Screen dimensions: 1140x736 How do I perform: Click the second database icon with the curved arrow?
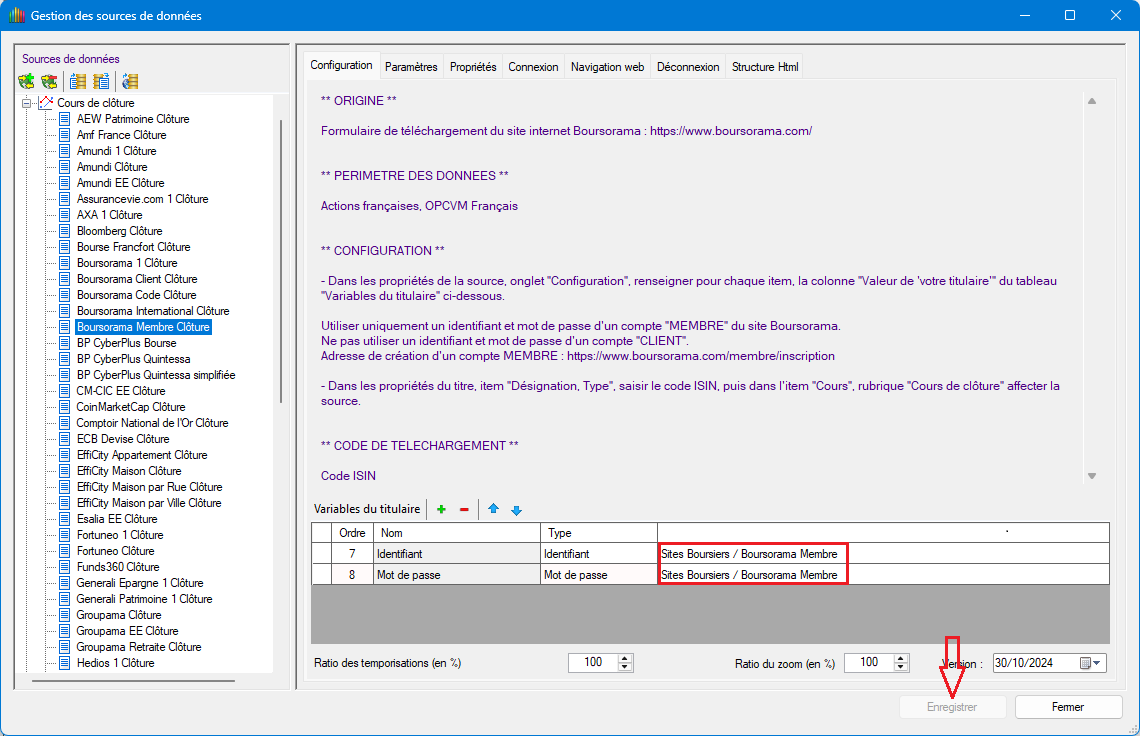click(x=101, y=82)
